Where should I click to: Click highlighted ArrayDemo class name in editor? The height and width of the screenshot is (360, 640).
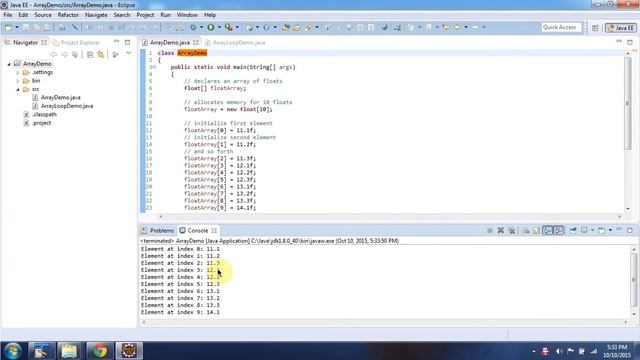coord(192,53)
